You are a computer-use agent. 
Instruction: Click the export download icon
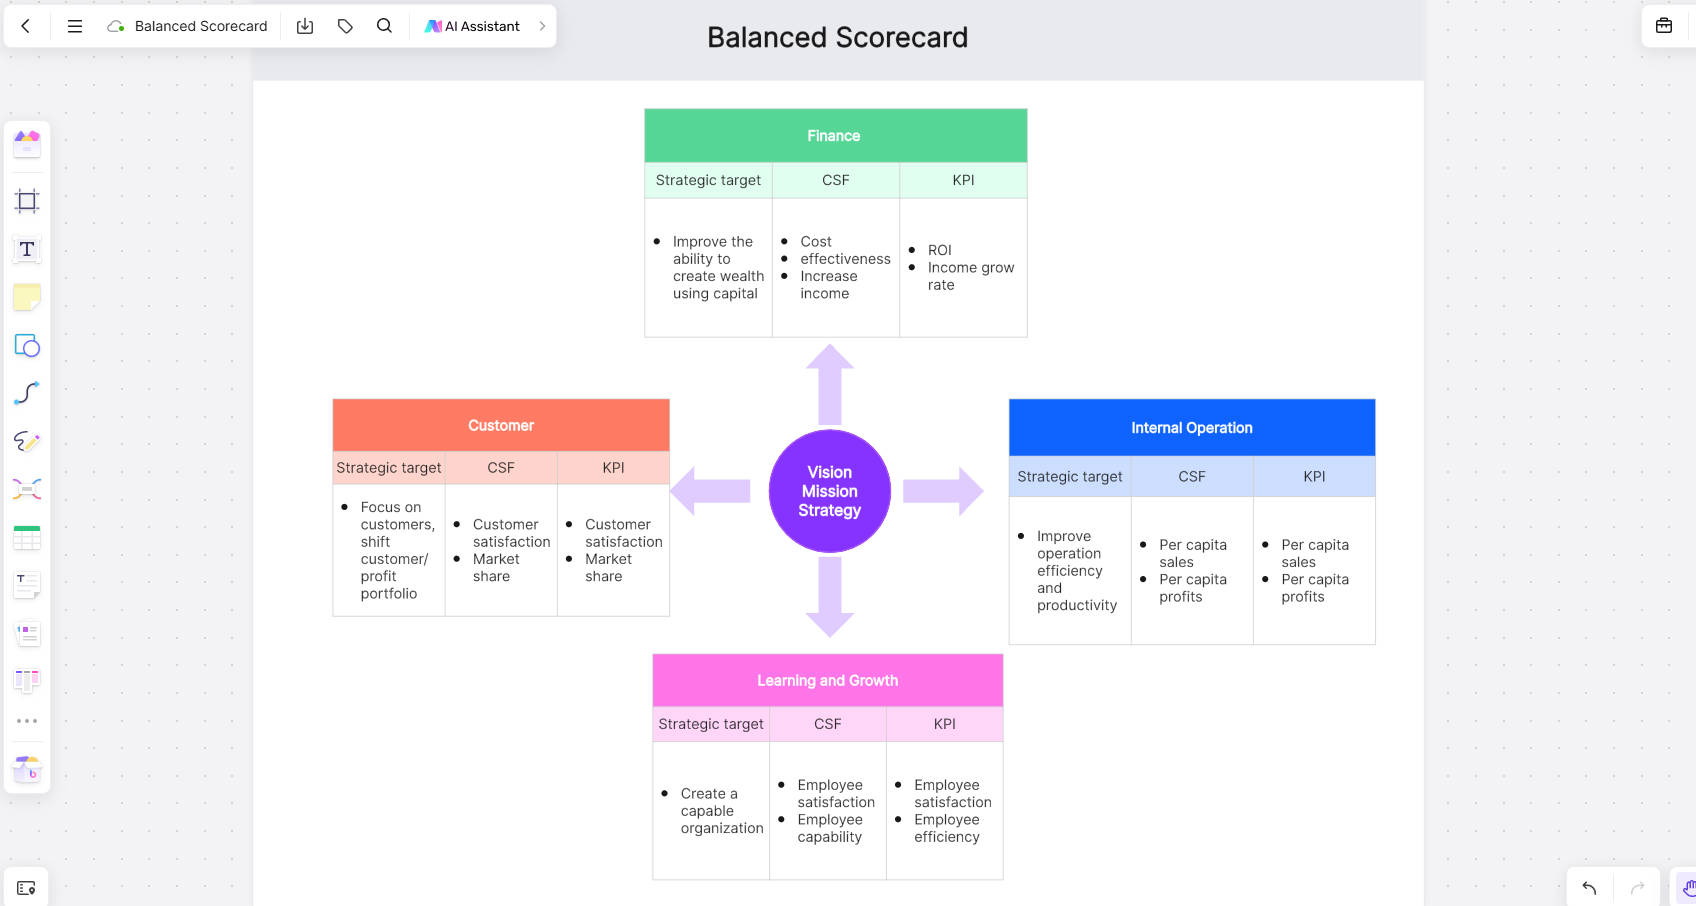[305, 26]
